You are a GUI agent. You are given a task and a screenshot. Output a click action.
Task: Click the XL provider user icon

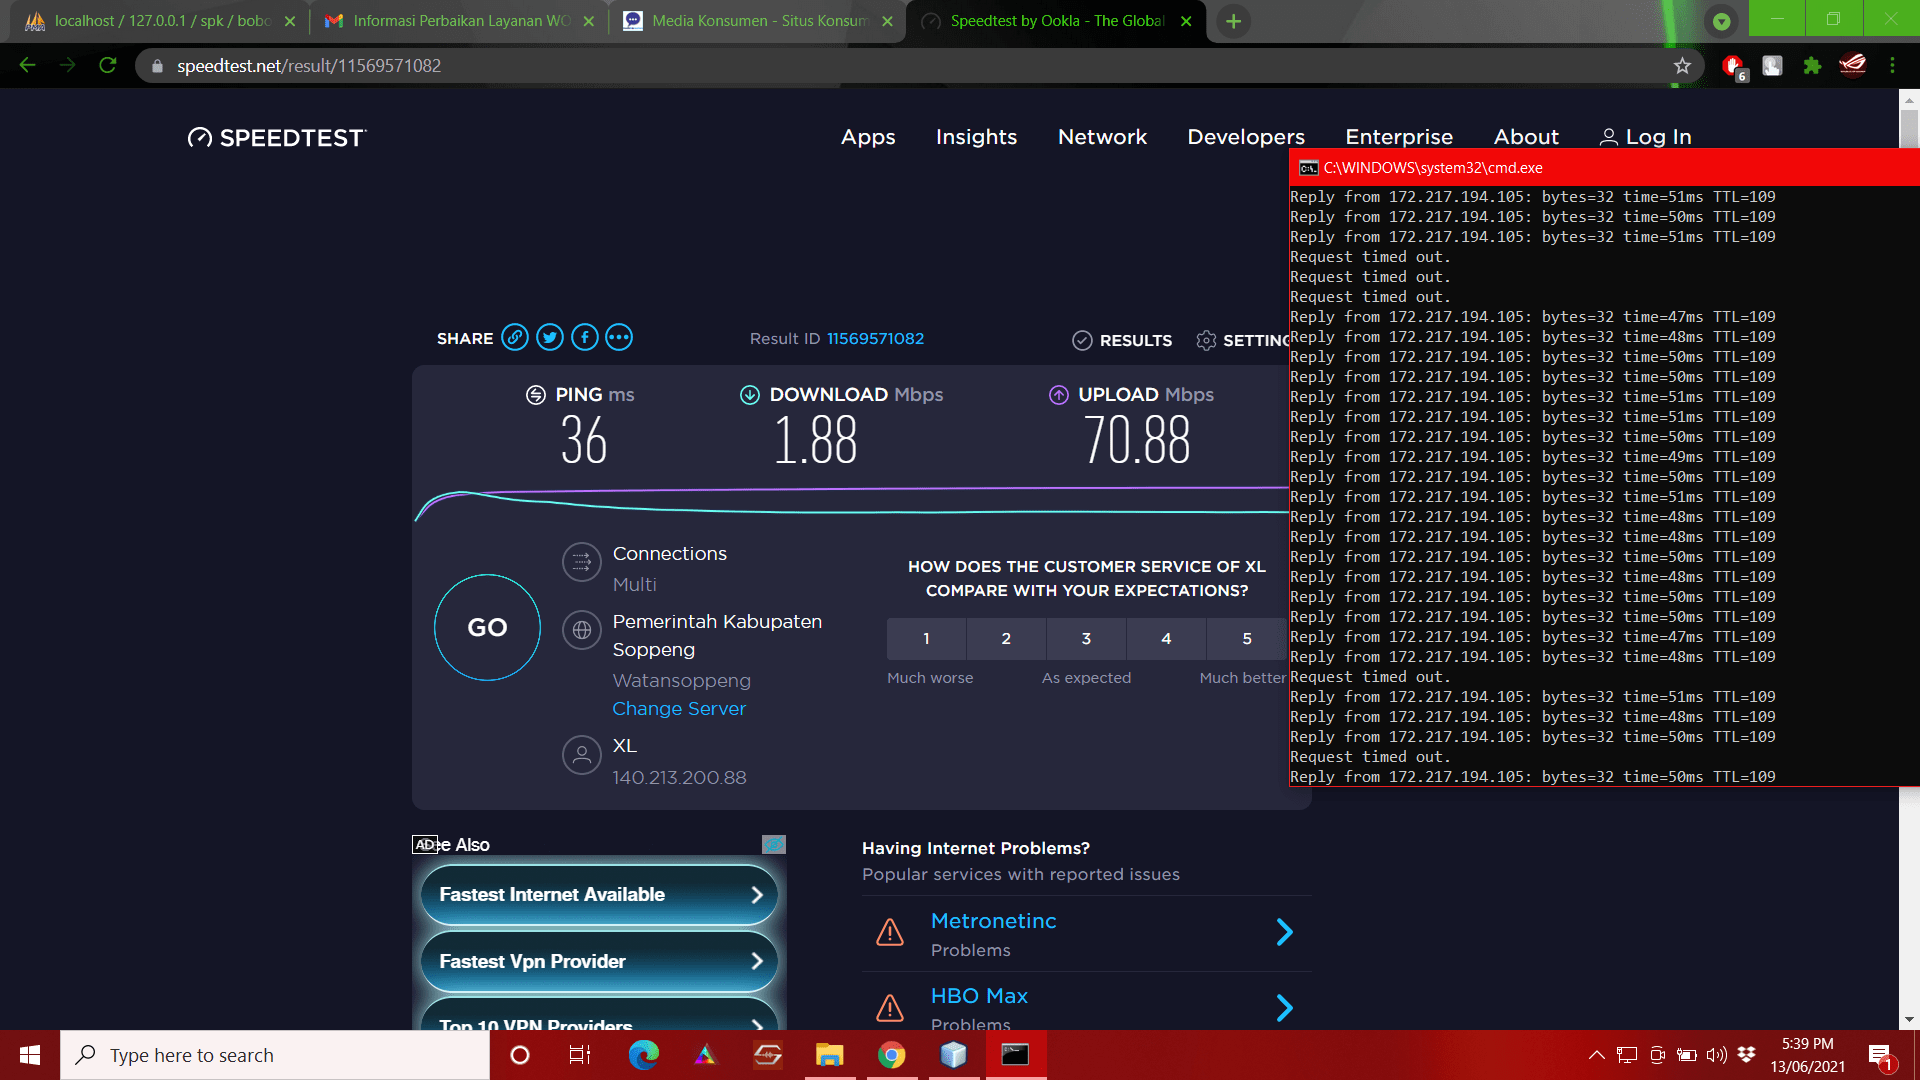(581, 755)
